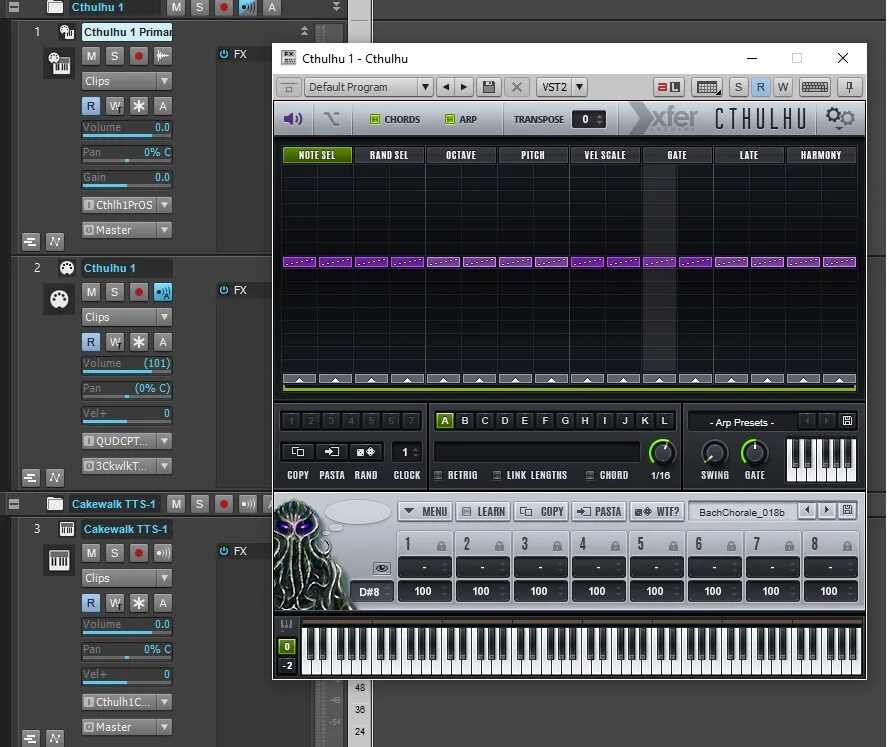Click input echo icon on Cthulhu 1 track 2

pyautogui.click(x=163, y=292)
